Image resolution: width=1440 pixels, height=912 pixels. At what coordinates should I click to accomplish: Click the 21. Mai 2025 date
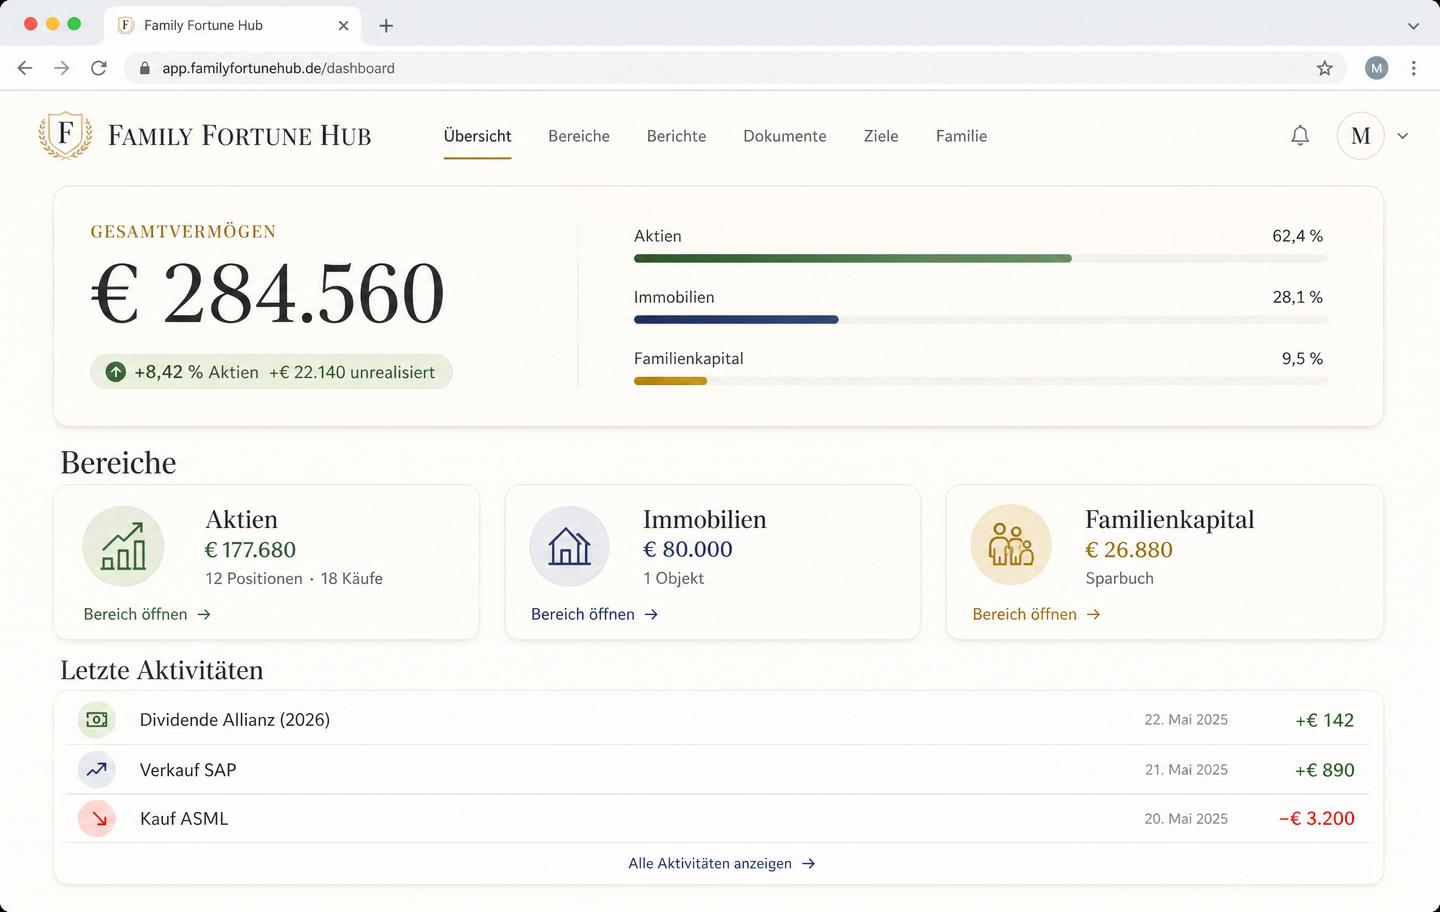click(1186, 770)
